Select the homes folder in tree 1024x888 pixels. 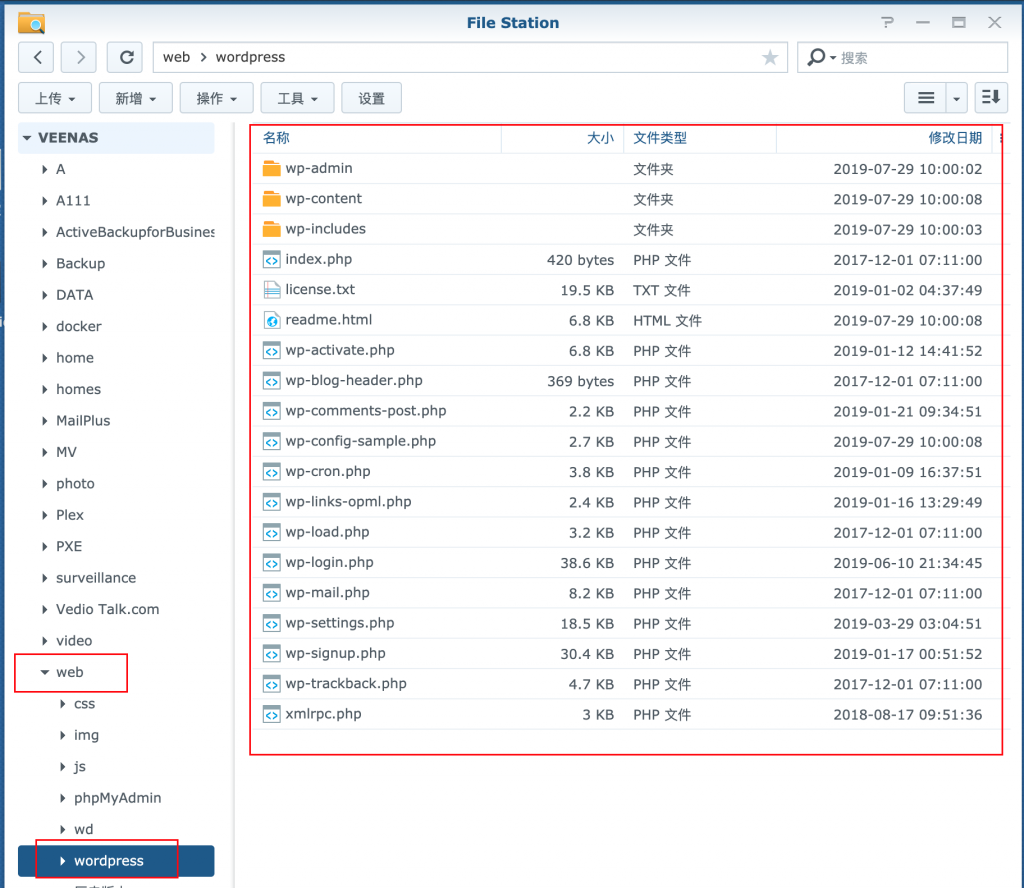78,390
